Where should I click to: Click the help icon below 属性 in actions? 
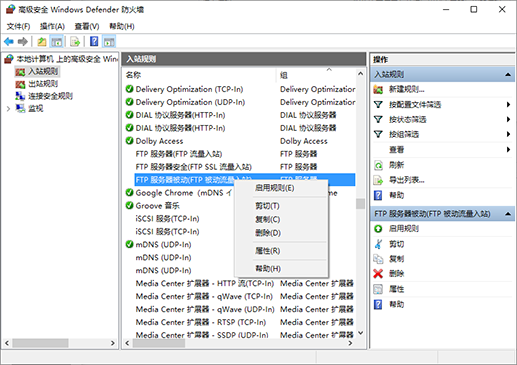pyautogui.click(x=378, y=304)
